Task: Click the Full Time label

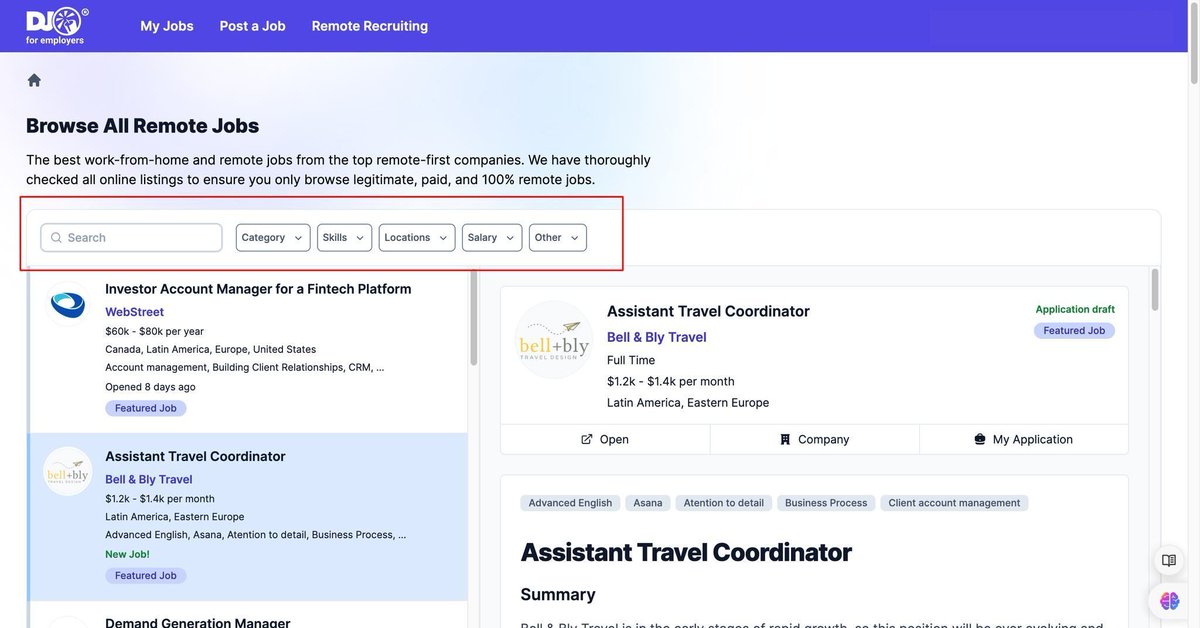Action: (631, 360)
